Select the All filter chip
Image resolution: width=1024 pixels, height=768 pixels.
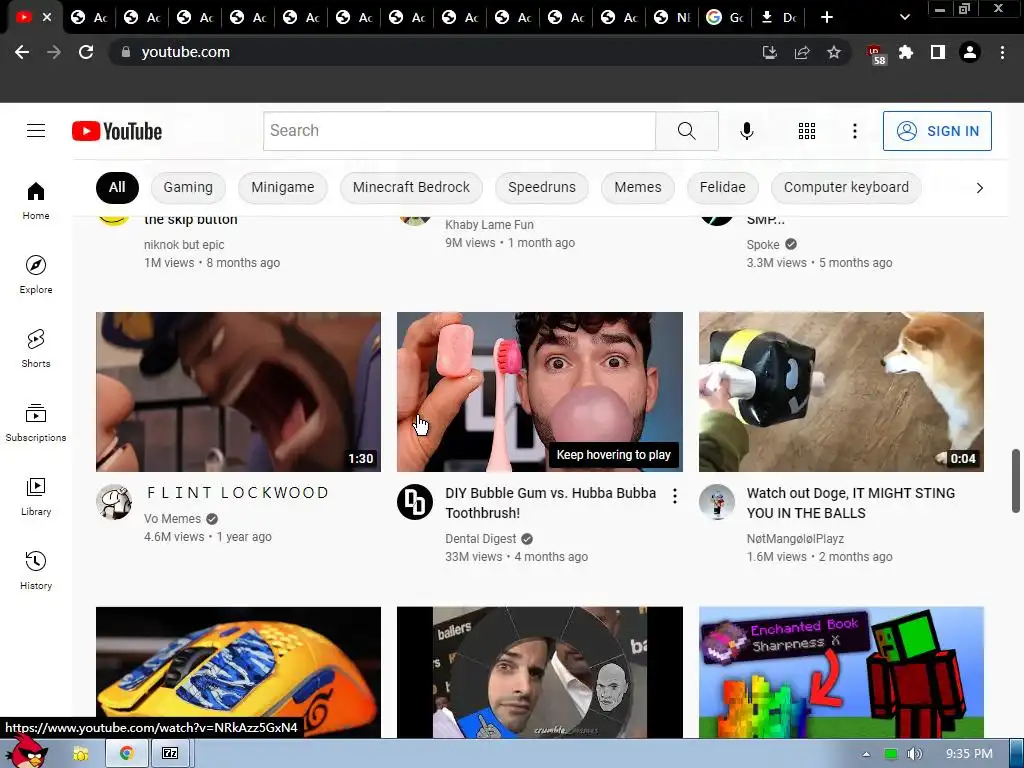117,187
